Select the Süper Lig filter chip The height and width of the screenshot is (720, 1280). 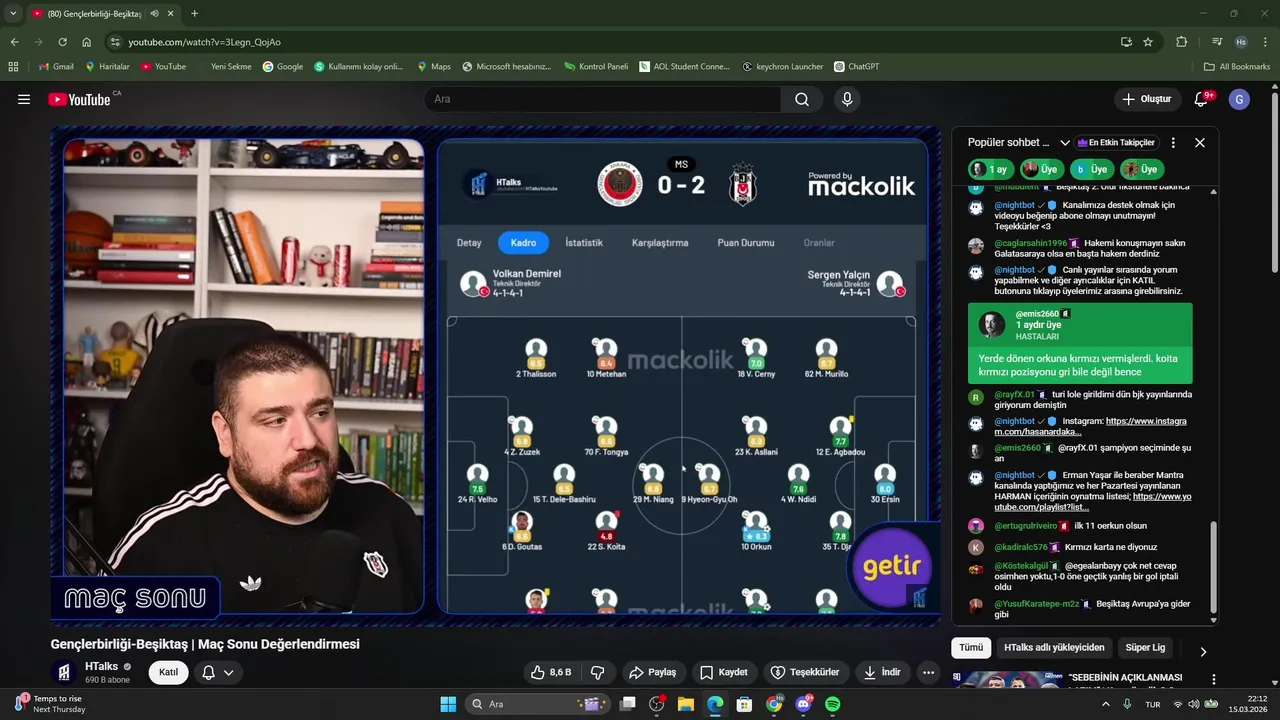point(1145,647)
